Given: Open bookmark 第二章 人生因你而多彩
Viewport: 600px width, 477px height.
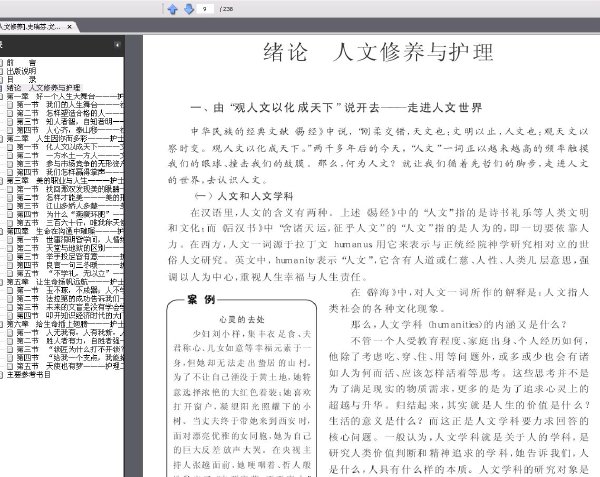Looking at the screenshot, I should pos(65,138).
